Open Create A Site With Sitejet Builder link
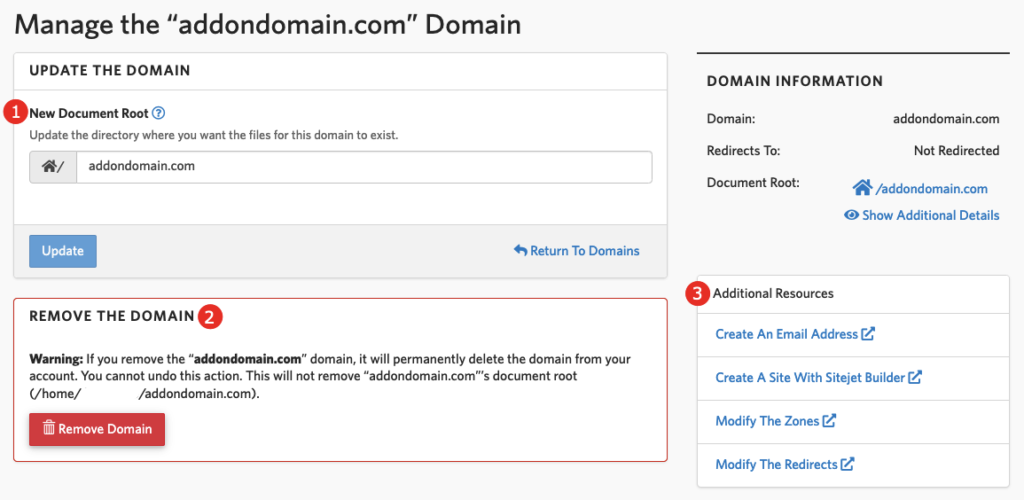1024x500 pixels. [818, 377]
